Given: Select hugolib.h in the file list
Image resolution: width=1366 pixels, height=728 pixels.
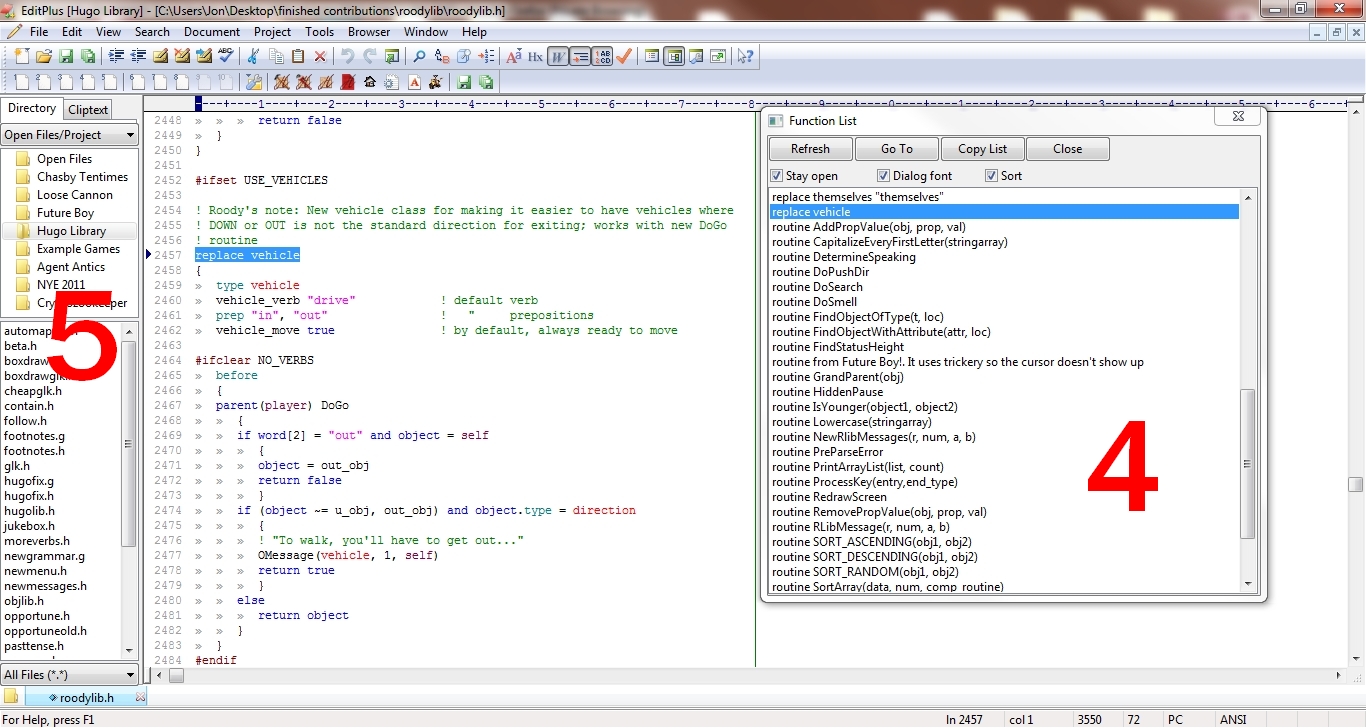Looking at the screenshot, I should (29, 511).
